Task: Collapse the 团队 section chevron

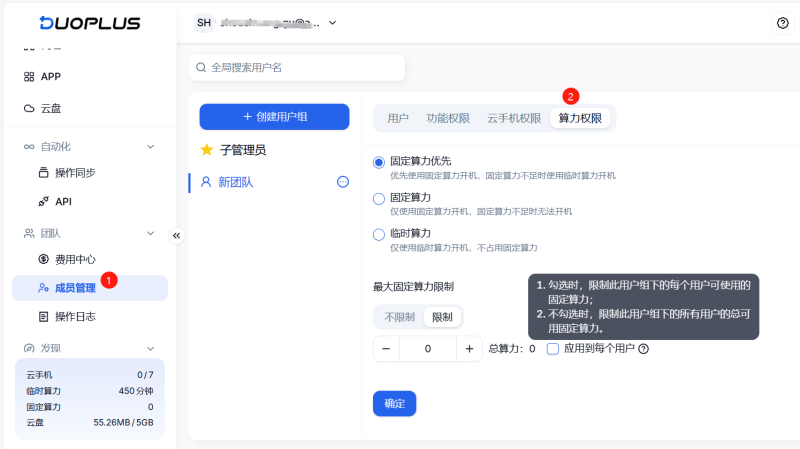Action: (151, 233)
